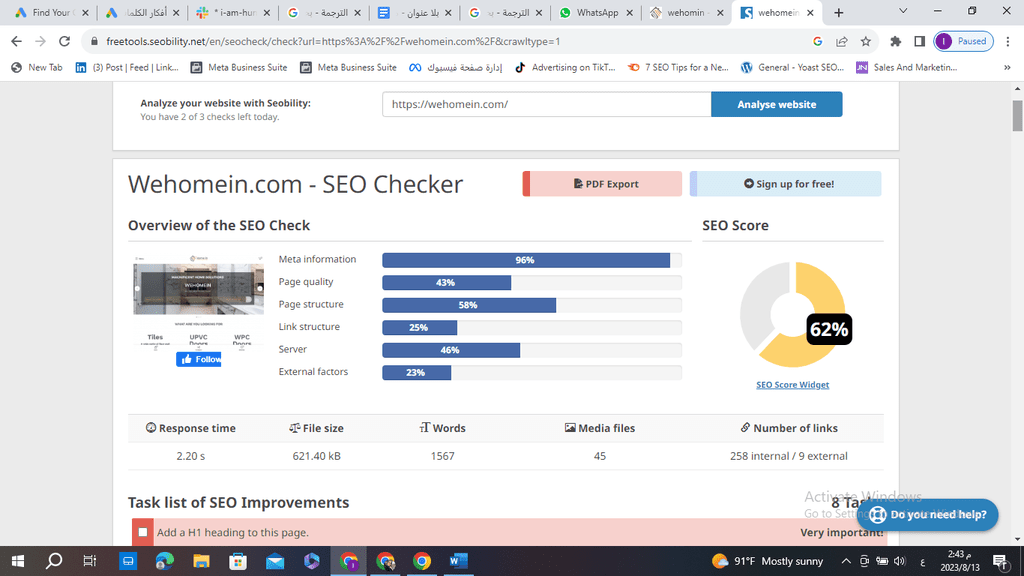
Task: Open the Paused profile button
Action: click(963, 41)
